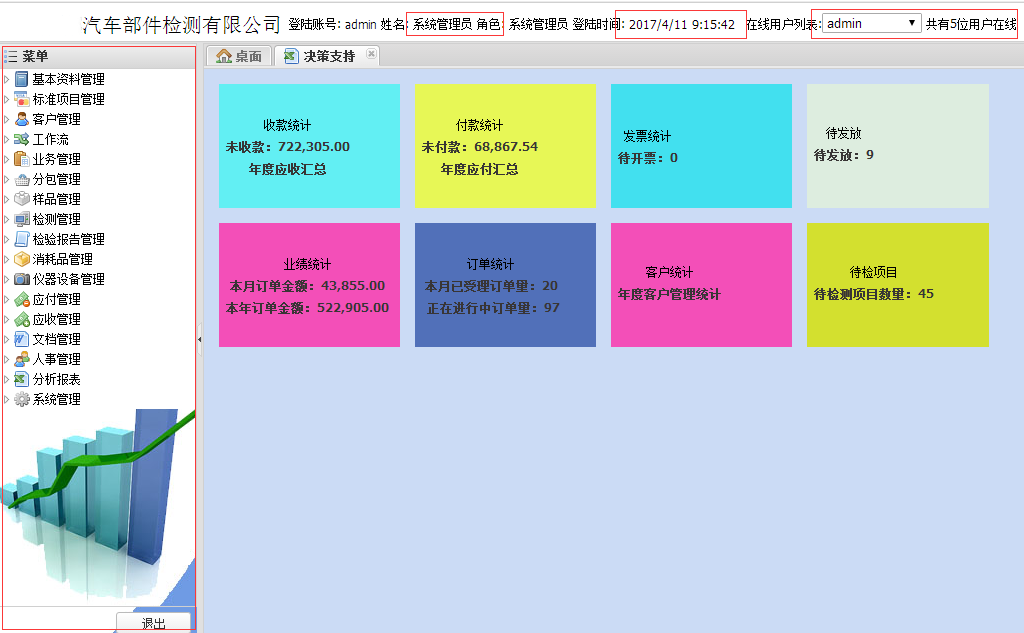Click the 工作流 arrows icon
The width and height of the screenshot is (1024, 633).
coord(22,139)
